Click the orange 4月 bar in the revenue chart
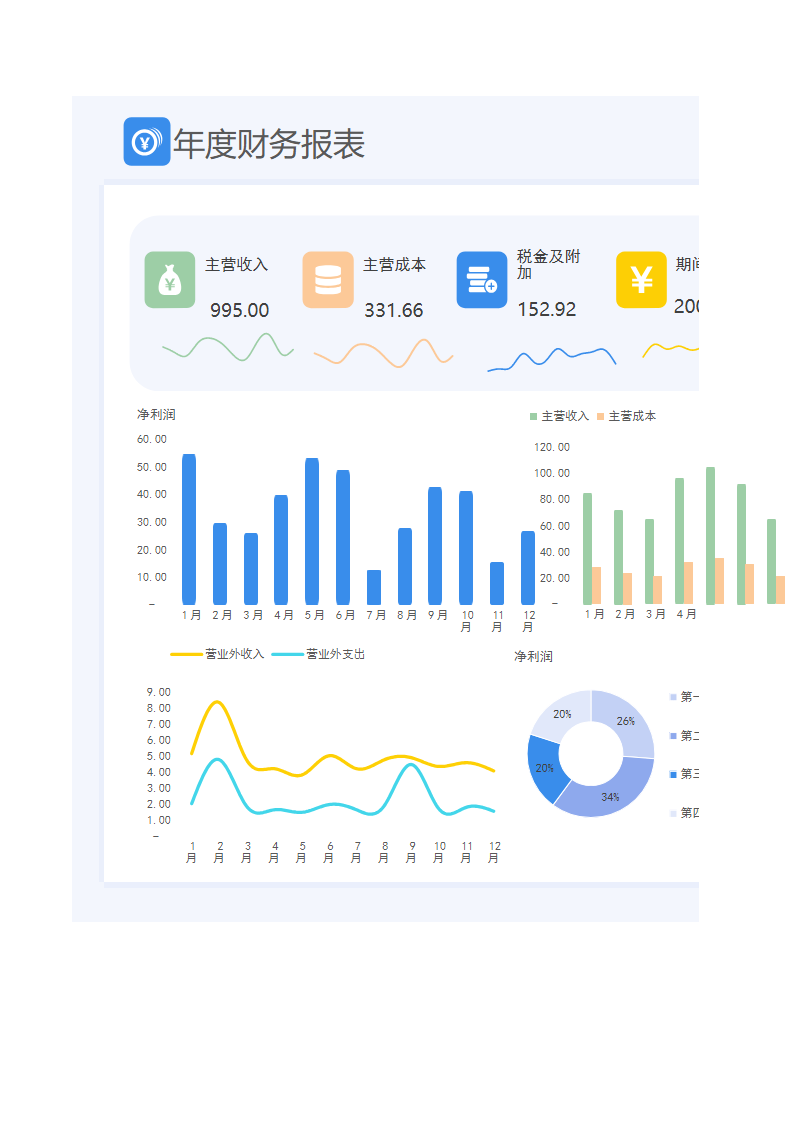Image resolution: width=795 pixels, height=1124 pixels. click(688, 583)
